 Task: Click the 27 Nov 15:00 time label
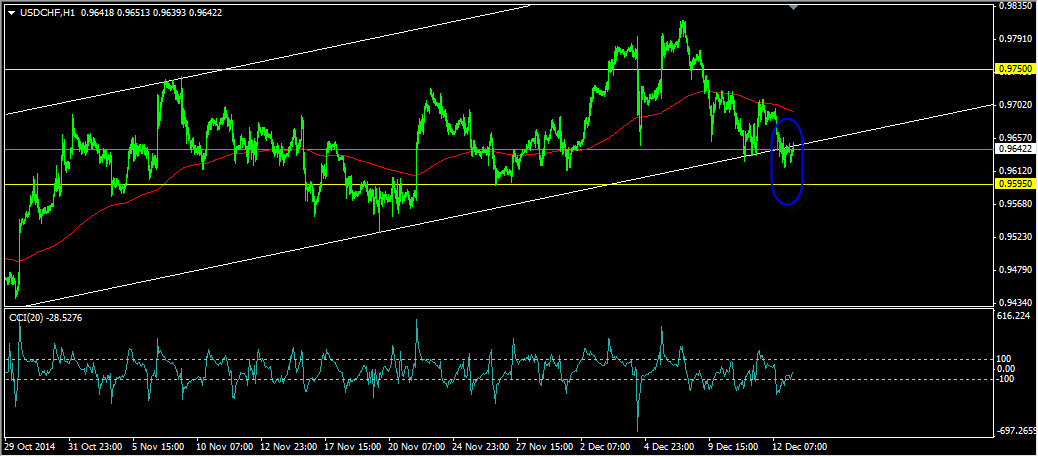544,447
